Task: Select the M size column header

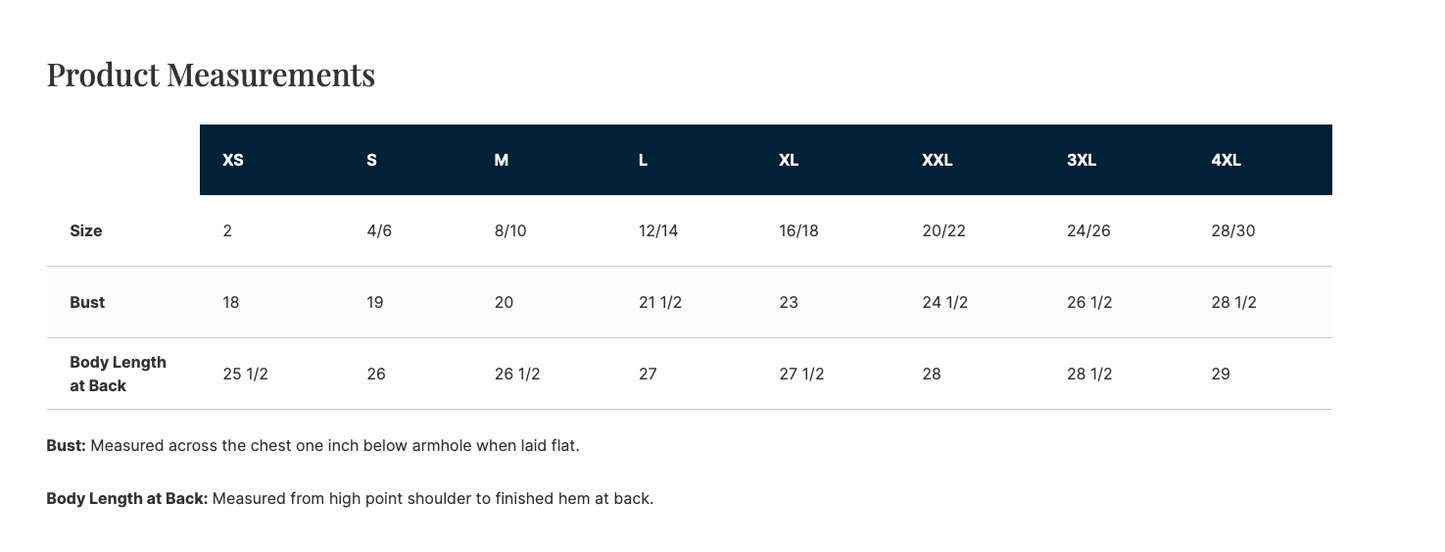Action: coord(501,160)
